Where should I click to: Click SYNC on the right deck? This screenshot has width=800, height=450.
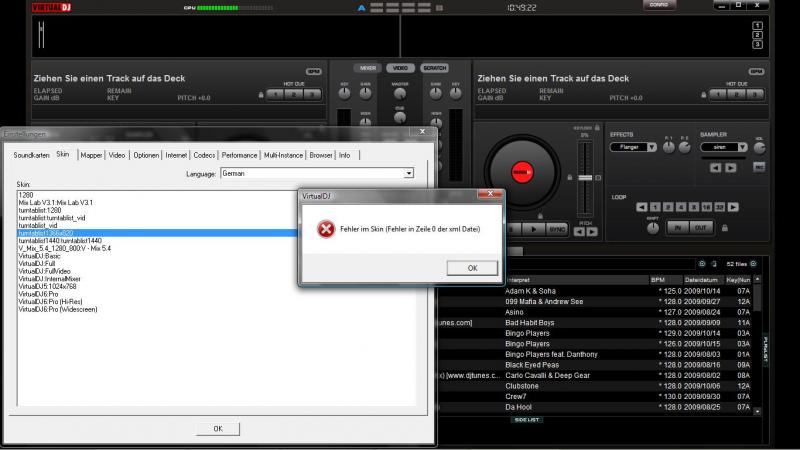(x=557, y=230)
